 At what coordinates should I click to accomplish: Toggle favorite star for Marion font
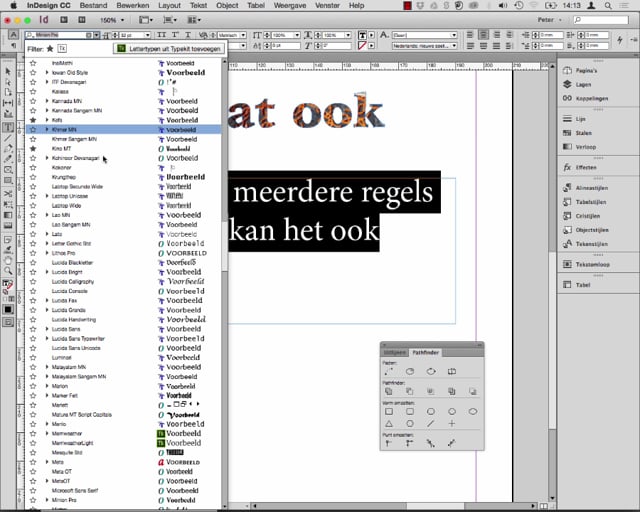click(x=33, y=386)
